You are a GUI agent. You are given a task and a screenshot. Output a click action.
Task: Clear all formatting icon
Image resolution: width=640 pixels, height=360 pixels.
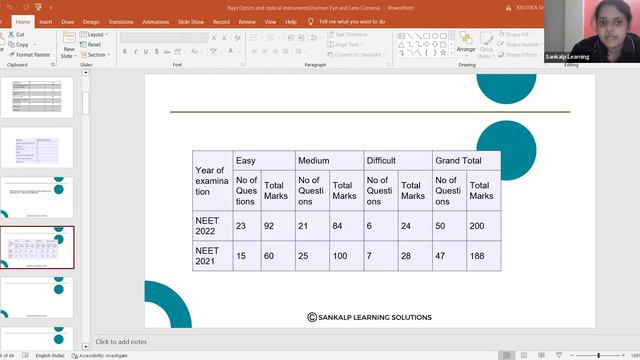tap(238, 38)
